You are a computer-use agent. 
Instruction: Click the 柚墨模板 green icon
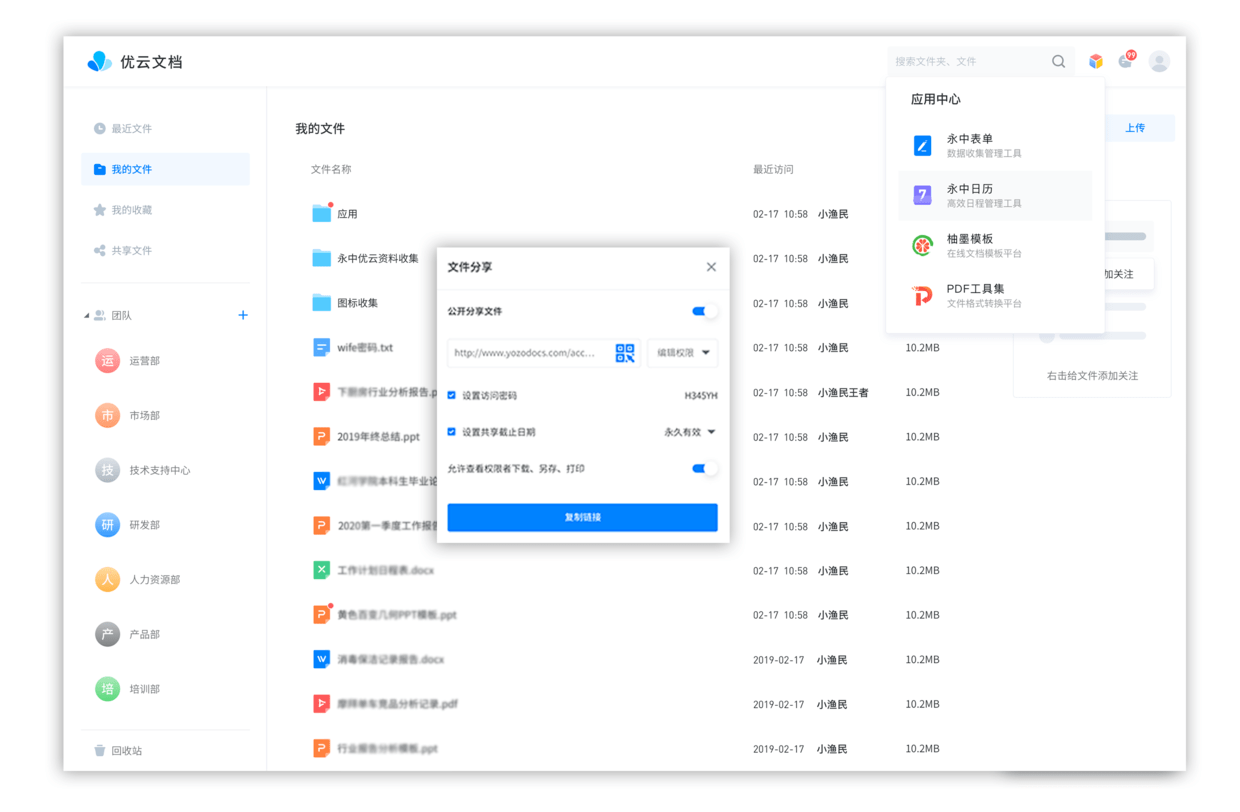(x=922, y=245)
